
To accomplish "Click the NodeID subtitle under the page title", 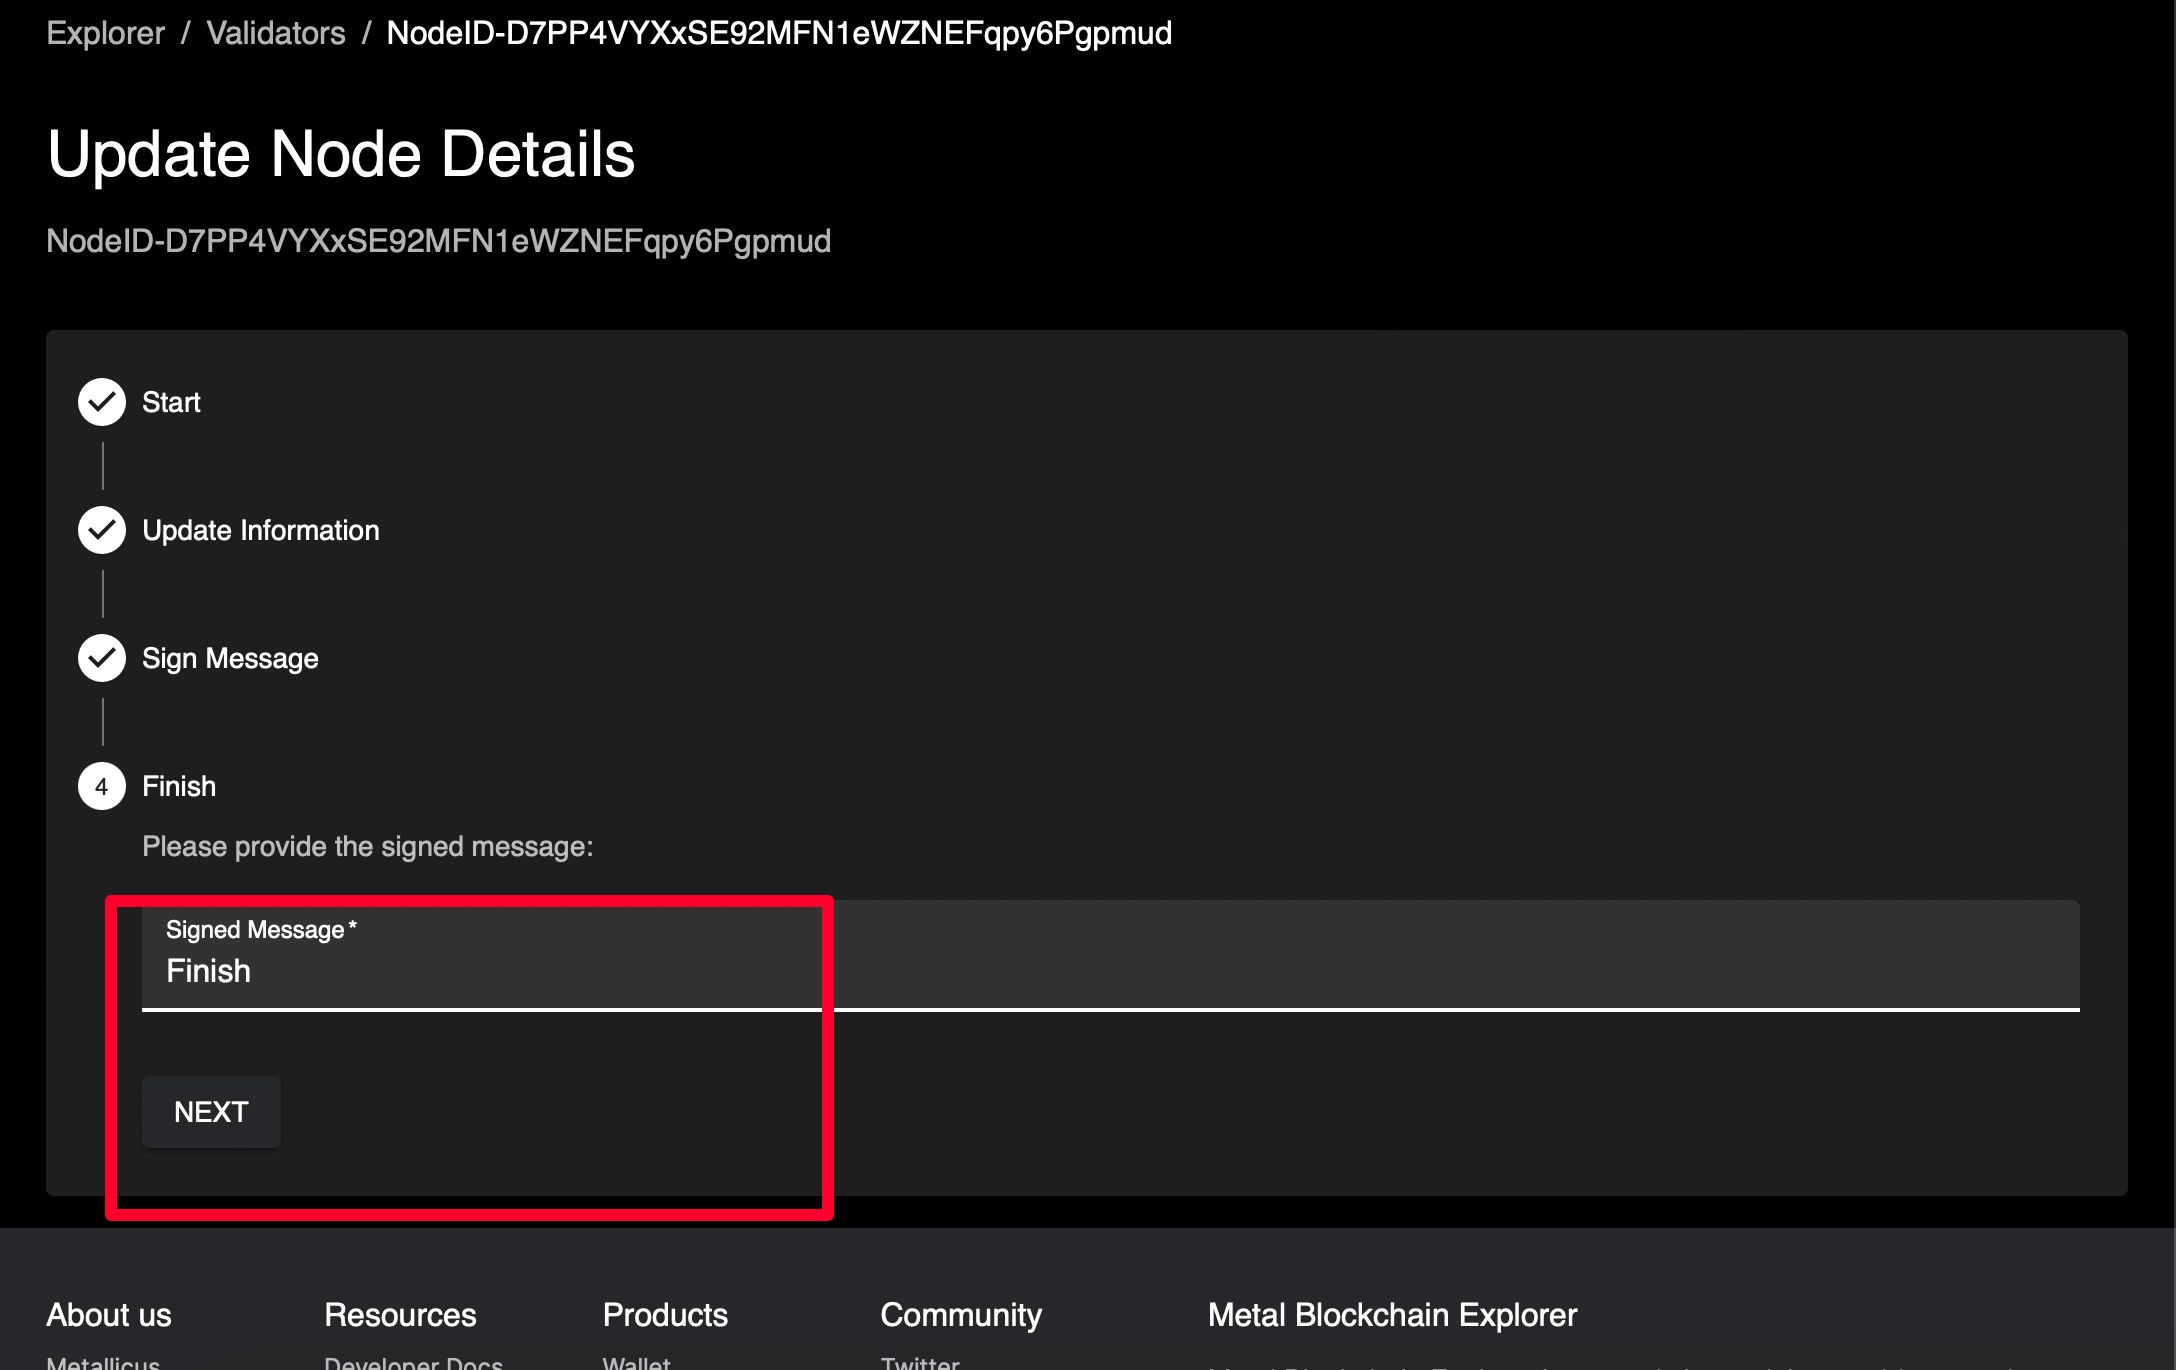I will point(438,241).
